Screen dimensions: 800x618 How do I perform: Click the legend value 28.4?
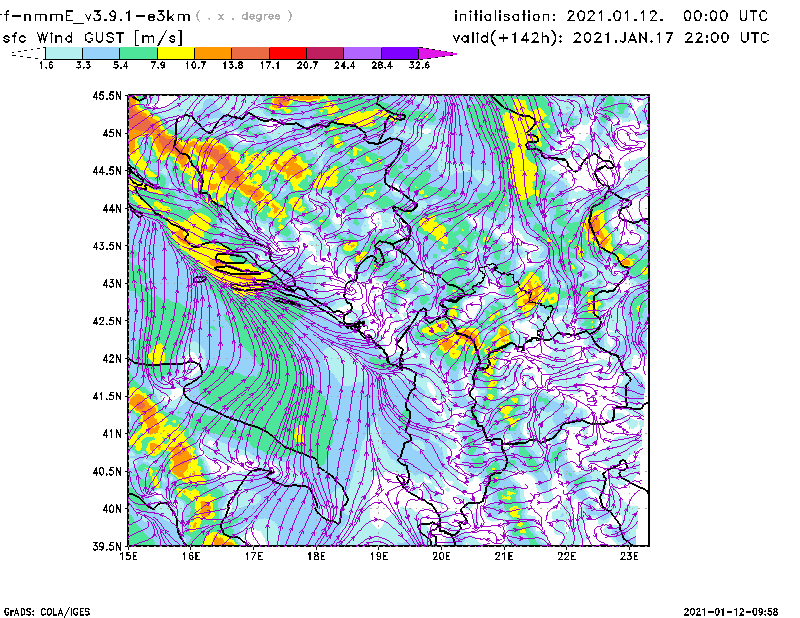click(382, 65)
